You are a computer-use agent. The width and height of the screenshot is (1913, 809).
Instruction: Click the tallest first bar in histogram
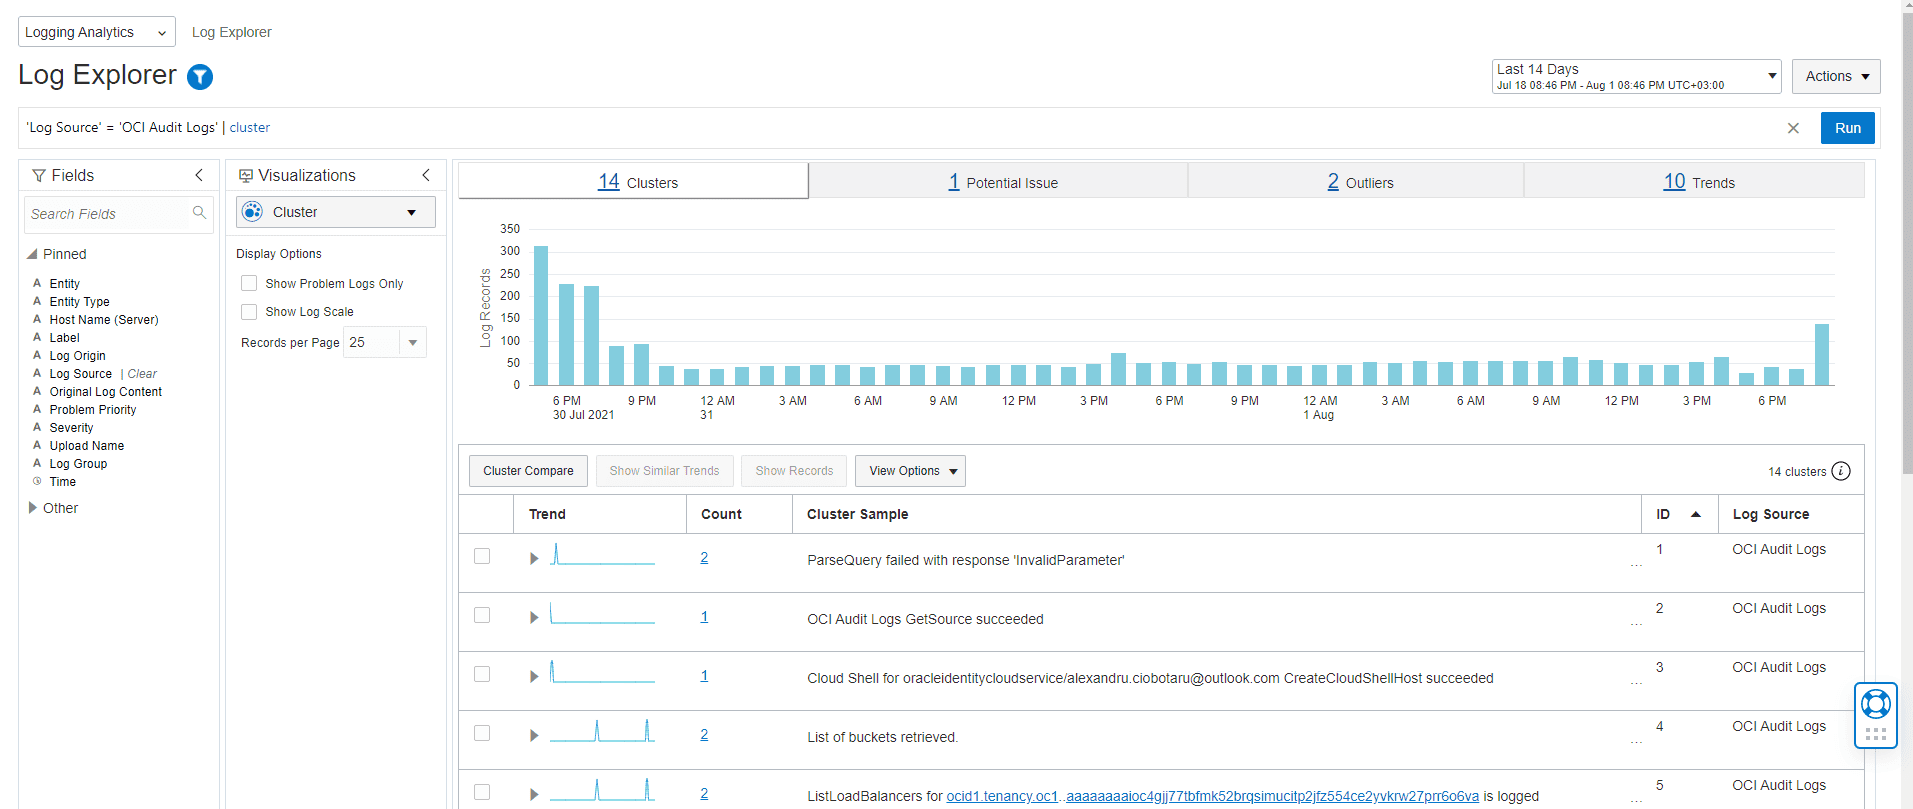pyautogui.click(x=541, y=315)
